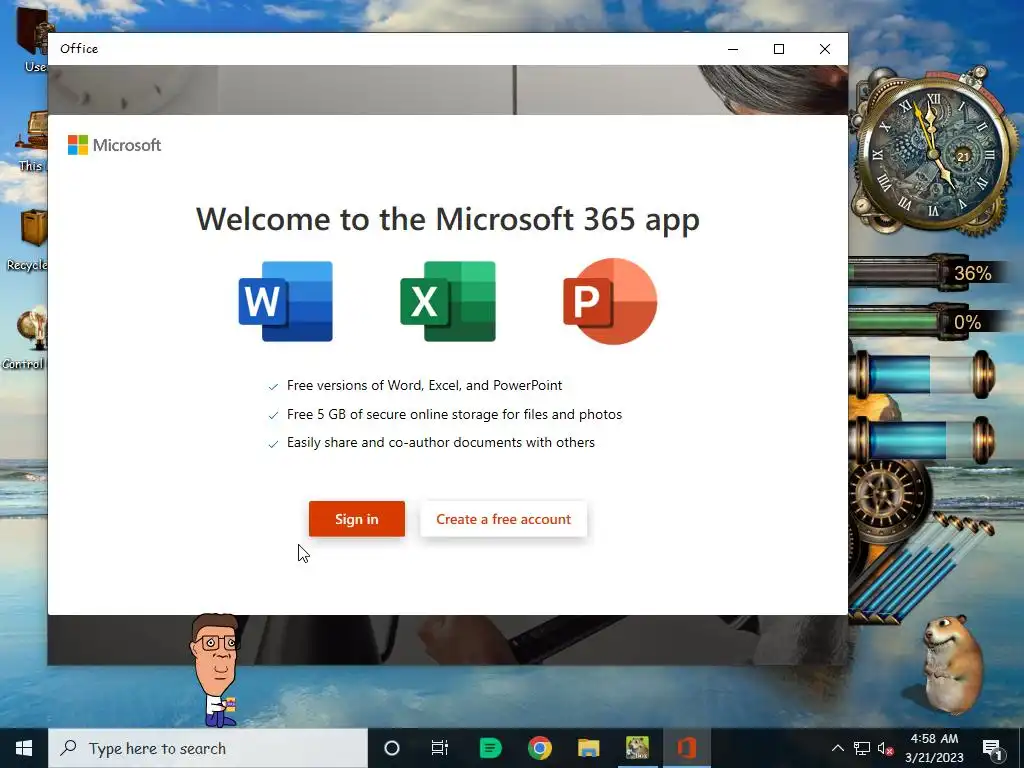Click the PowerPoint app icon
The image size is (1024, 768).
click(610, 301)
